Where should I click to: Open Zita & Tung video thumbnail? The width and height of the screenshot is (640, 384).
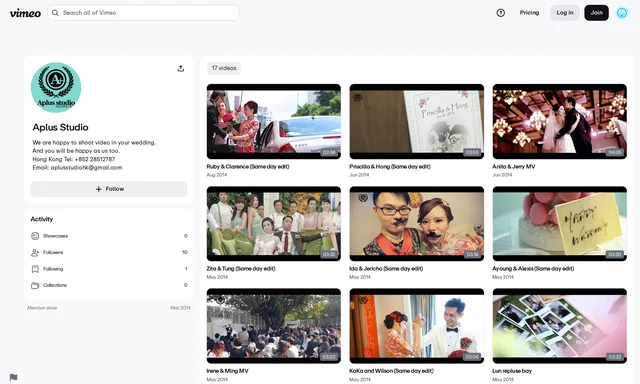point(273,224)
